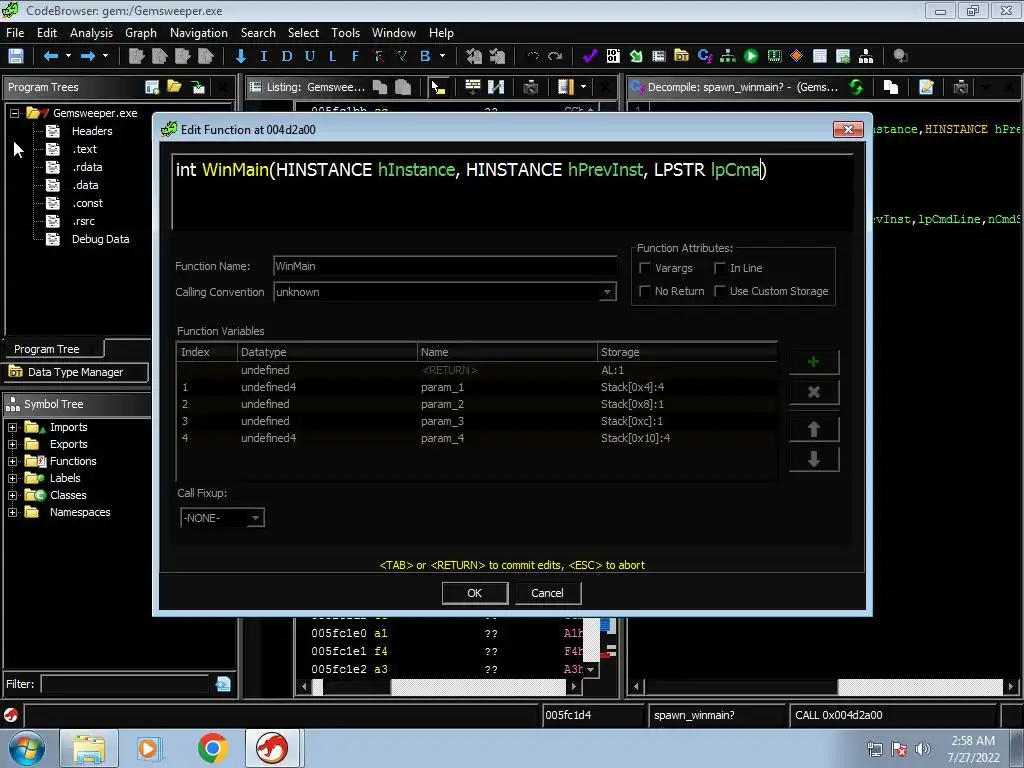
Task: Open the memory map chip icon
Action: pyautogui.click(x=775, y=56)
